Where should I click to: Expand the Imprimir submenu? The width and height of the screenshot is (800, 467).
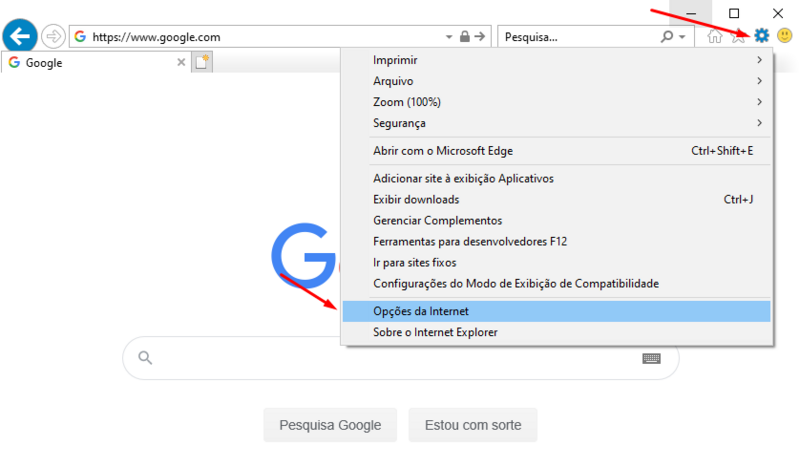(x=556, y=60)
